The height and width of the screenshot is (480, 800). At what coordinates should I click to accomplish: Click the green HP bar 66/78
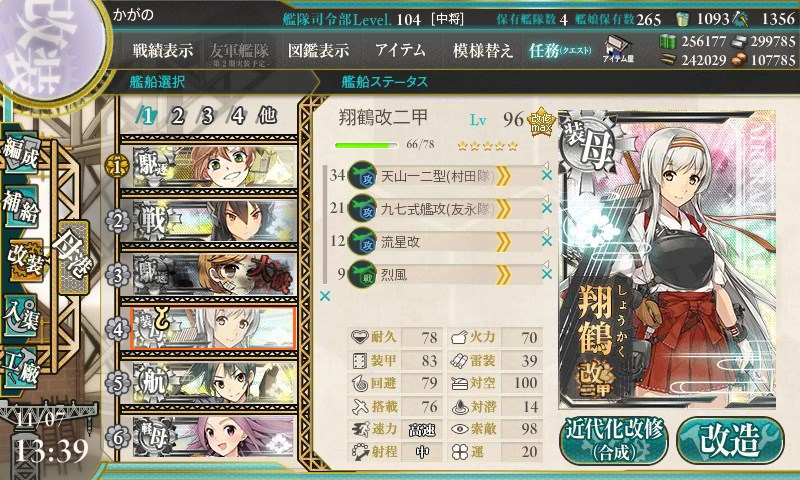point(366,145)
